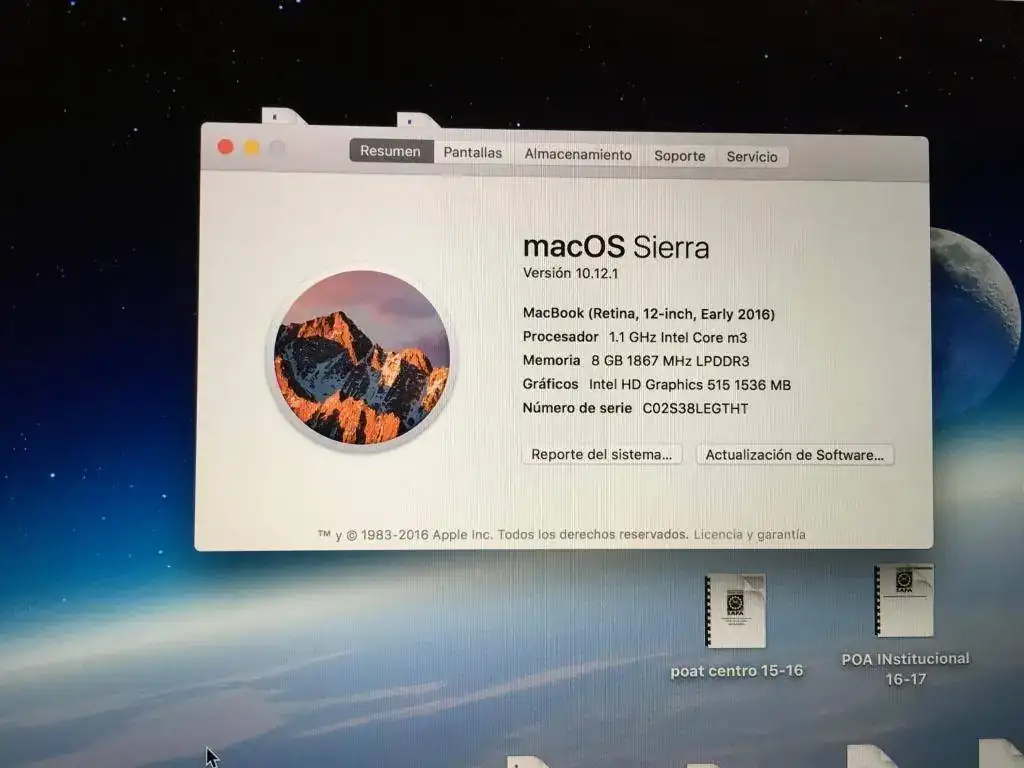
Task: Open the Almacenamiento tab
Action: coord(578,155)
